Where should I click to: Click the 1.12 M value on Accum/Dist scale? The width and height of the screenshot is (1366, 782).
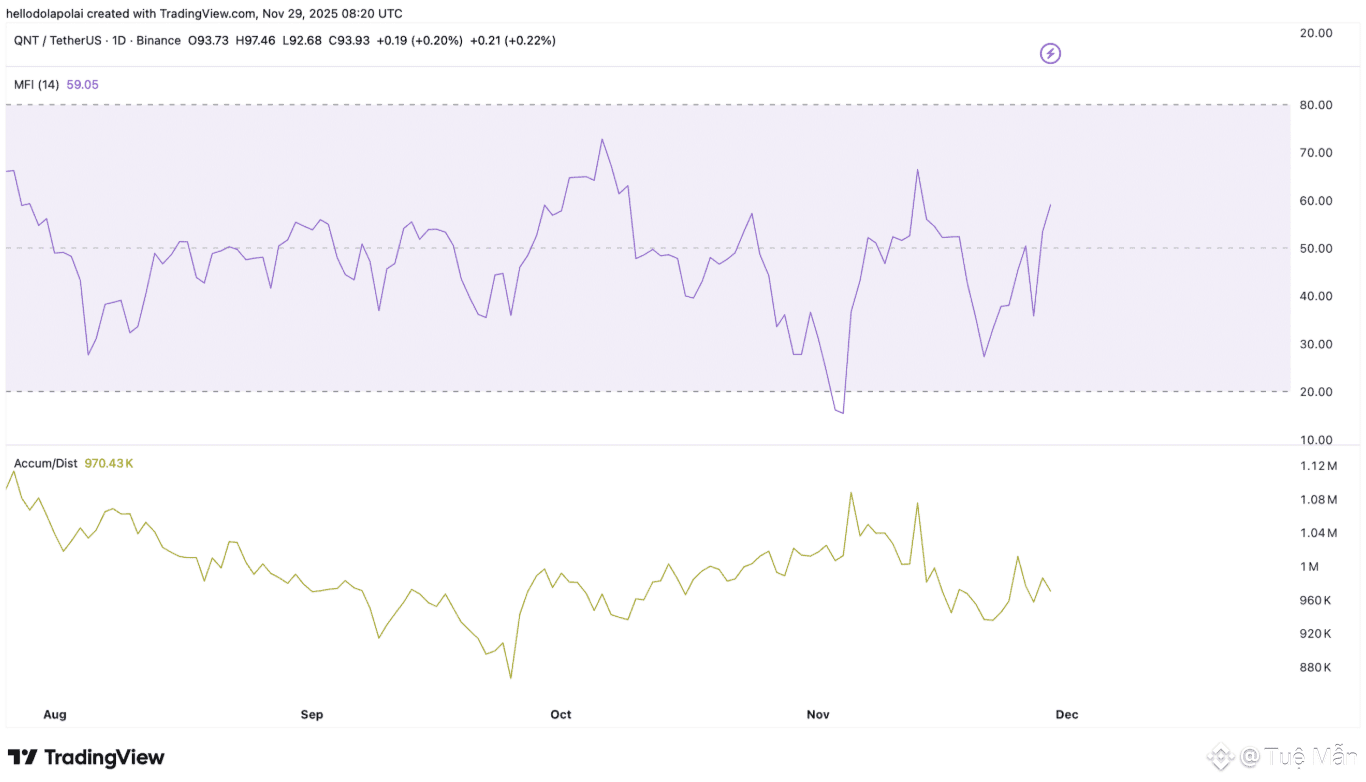[x=1318, y=466]
